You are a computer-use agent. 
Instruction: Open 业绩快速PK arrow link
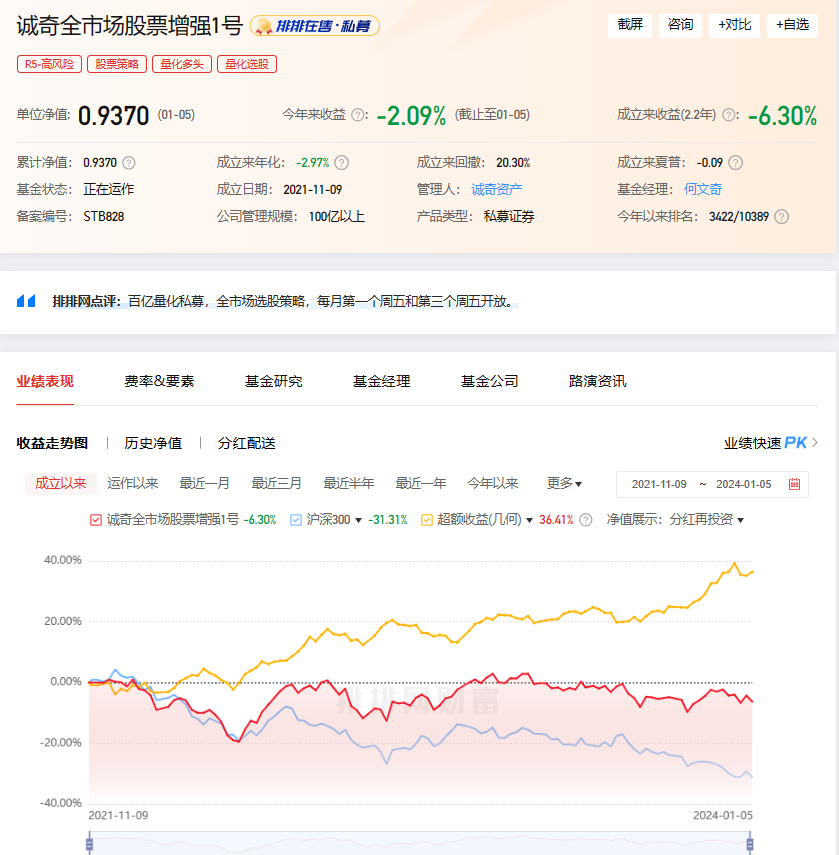click(x=771, y=443)
